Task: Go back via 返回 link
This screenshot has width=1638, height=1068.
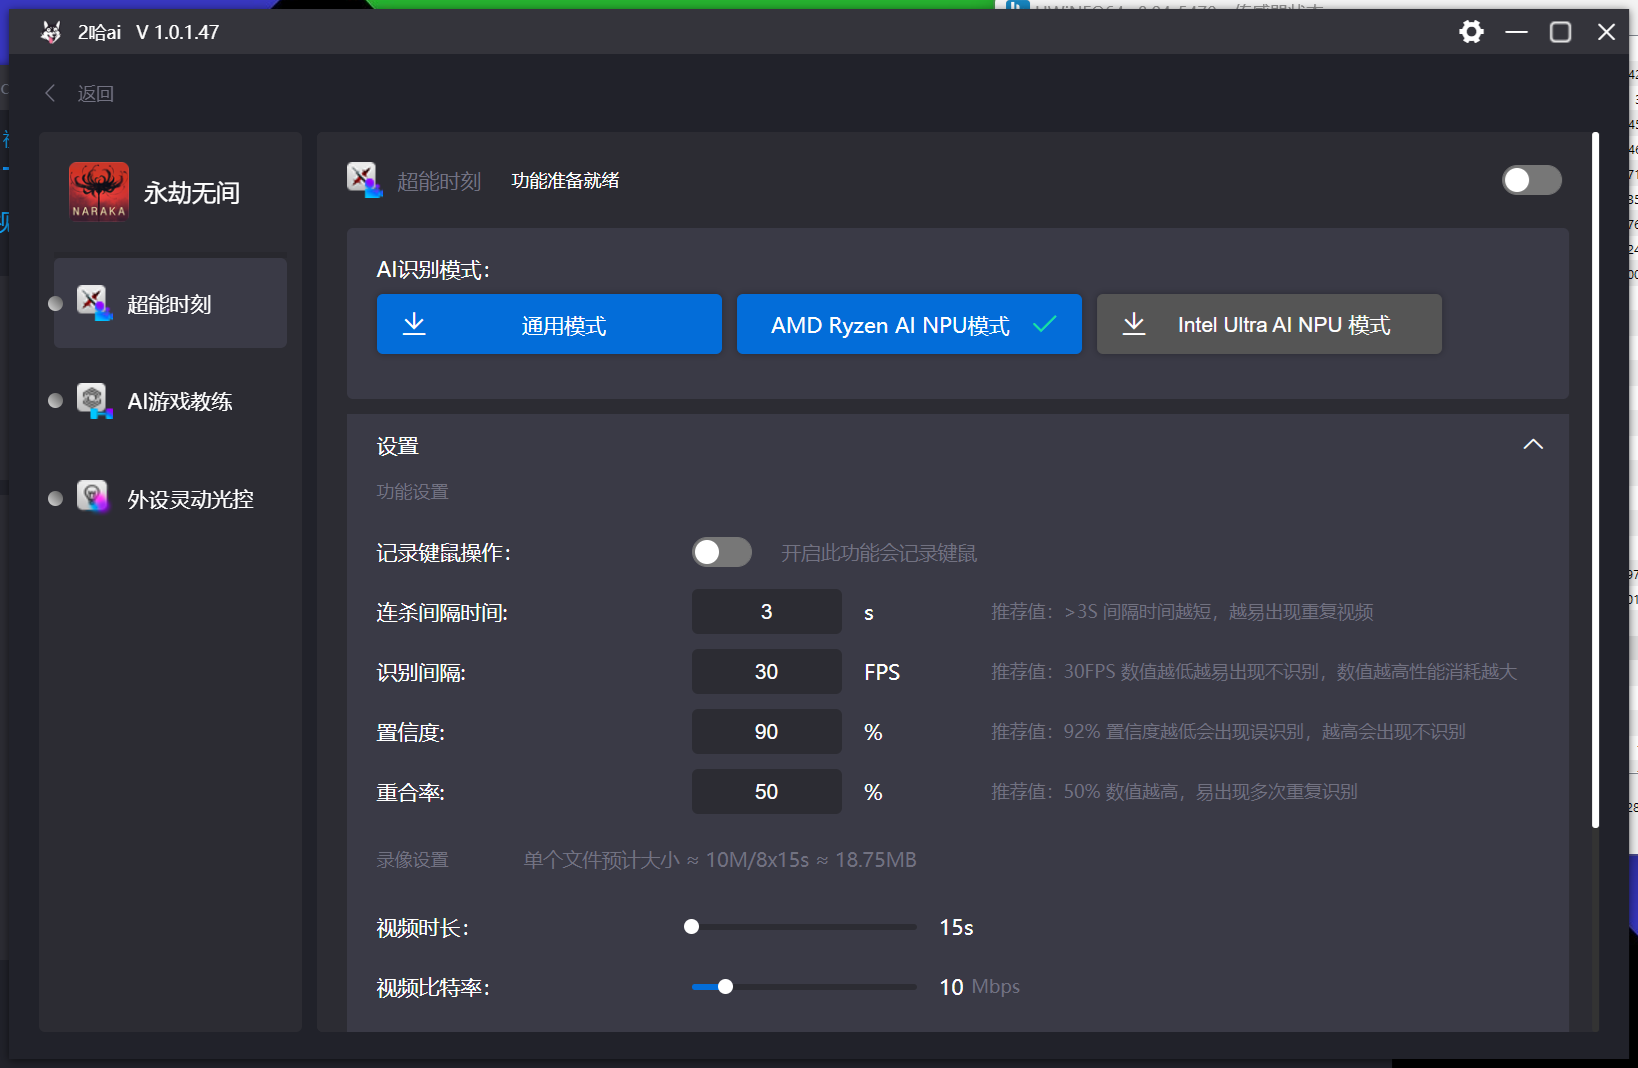Action: click(x=96, y=93)
